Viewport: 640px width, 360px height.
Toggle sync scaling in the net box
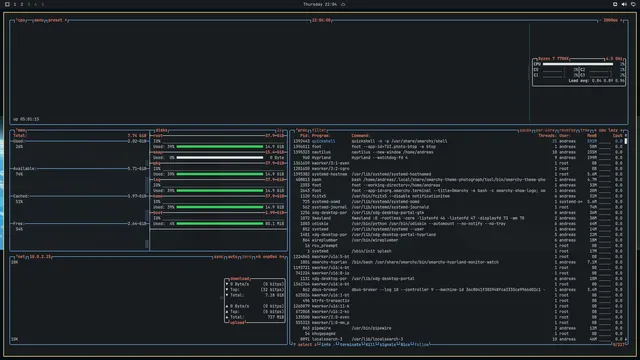coord(218,257)
